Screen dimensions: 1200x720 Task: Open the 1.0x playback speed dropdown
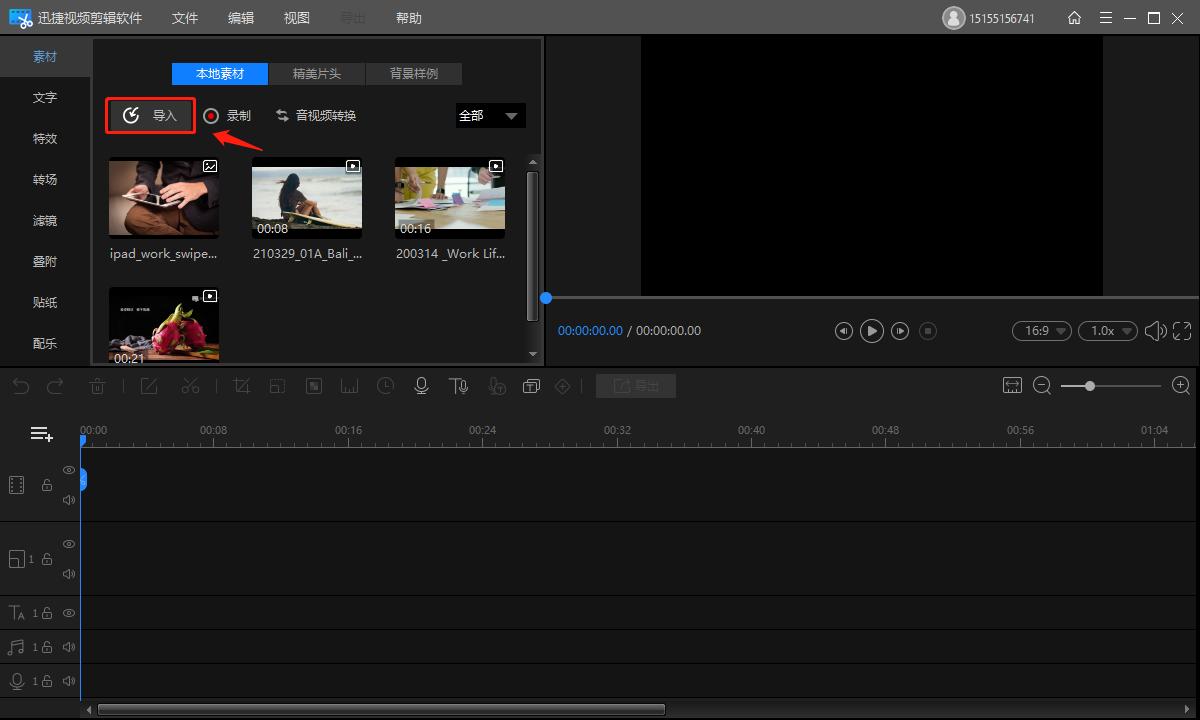tap(1107, 331)
